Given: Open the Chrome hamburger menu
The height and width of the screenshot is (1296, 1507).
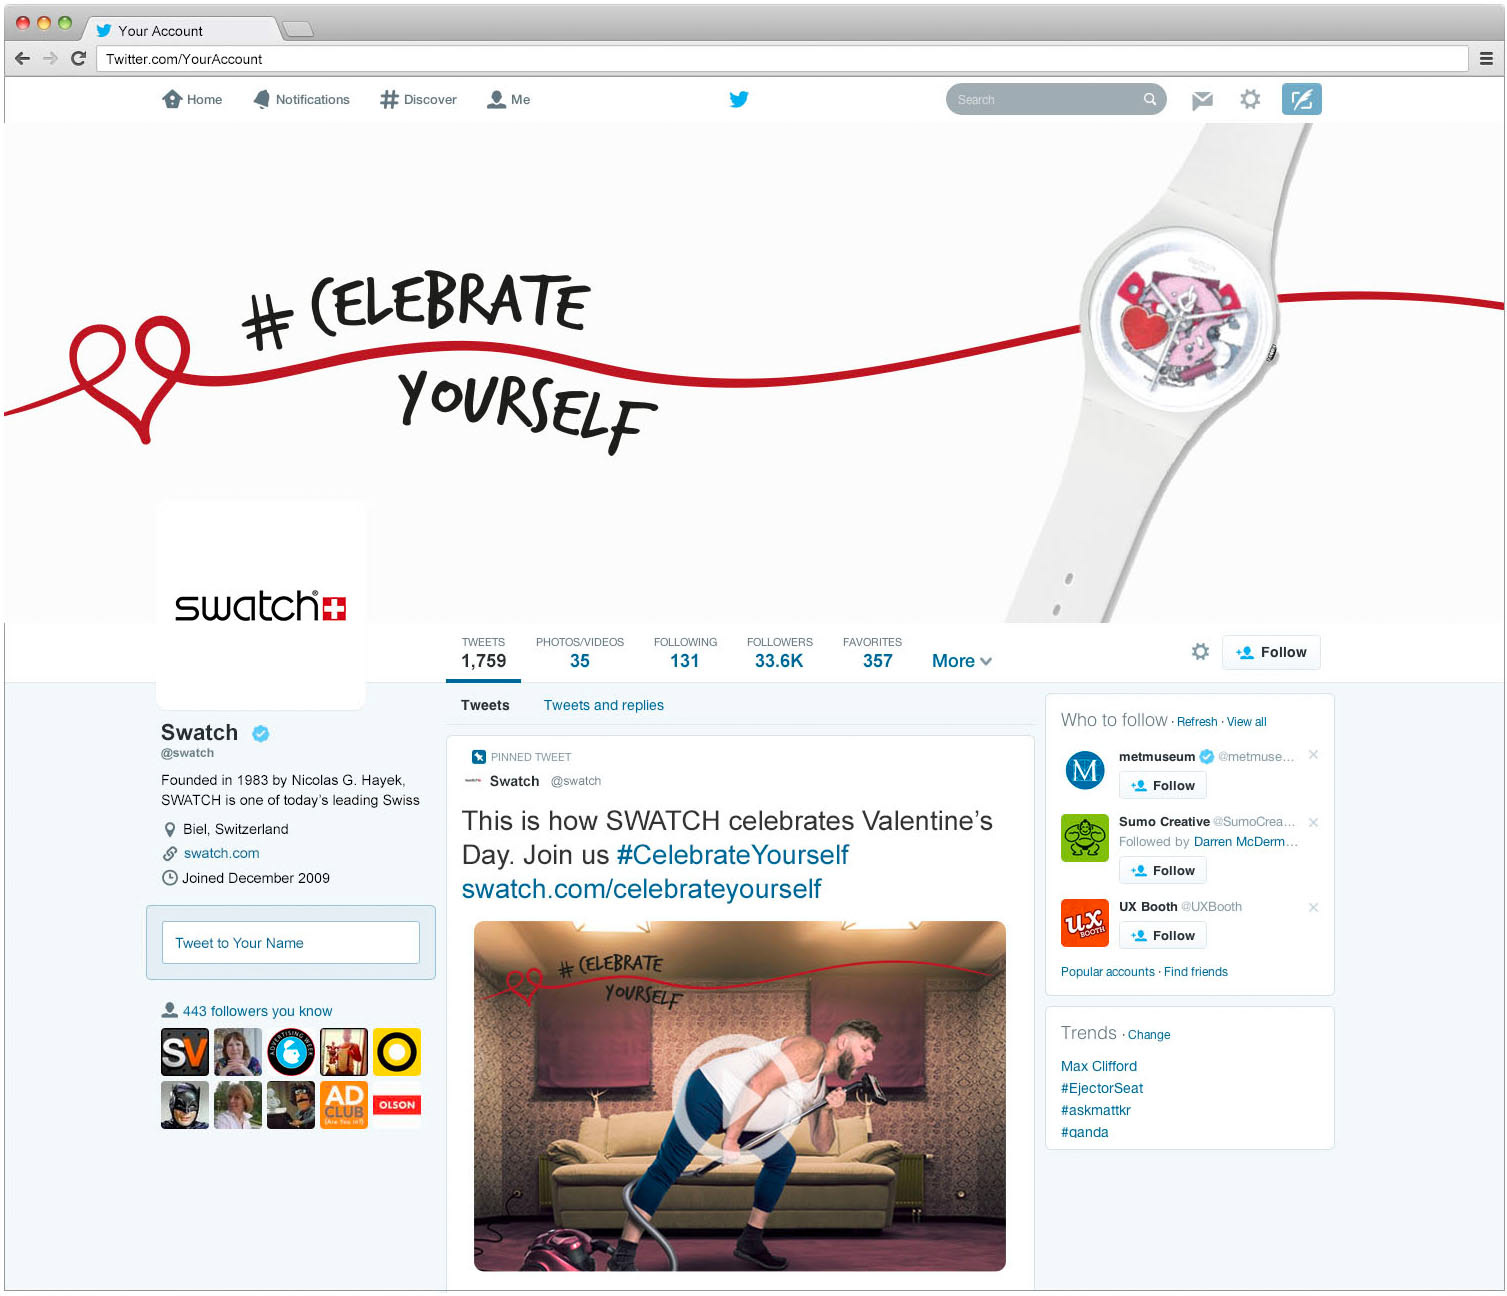Looking at the screenshot, I should 1486,59.
